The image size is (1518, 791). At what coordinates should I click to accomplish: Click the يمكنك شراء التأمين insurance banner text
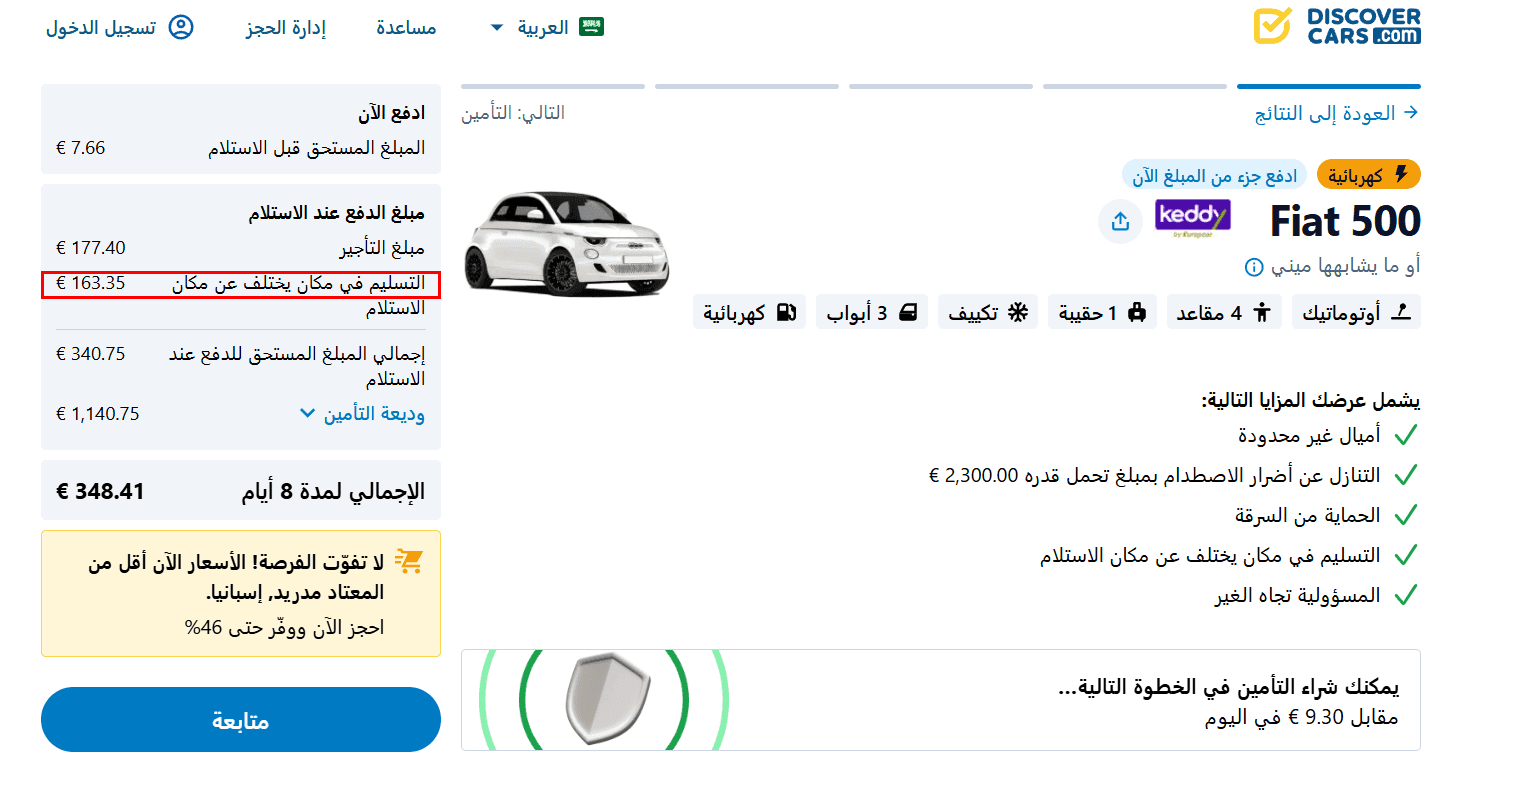pyautogui.click(x=1229, y=687)
